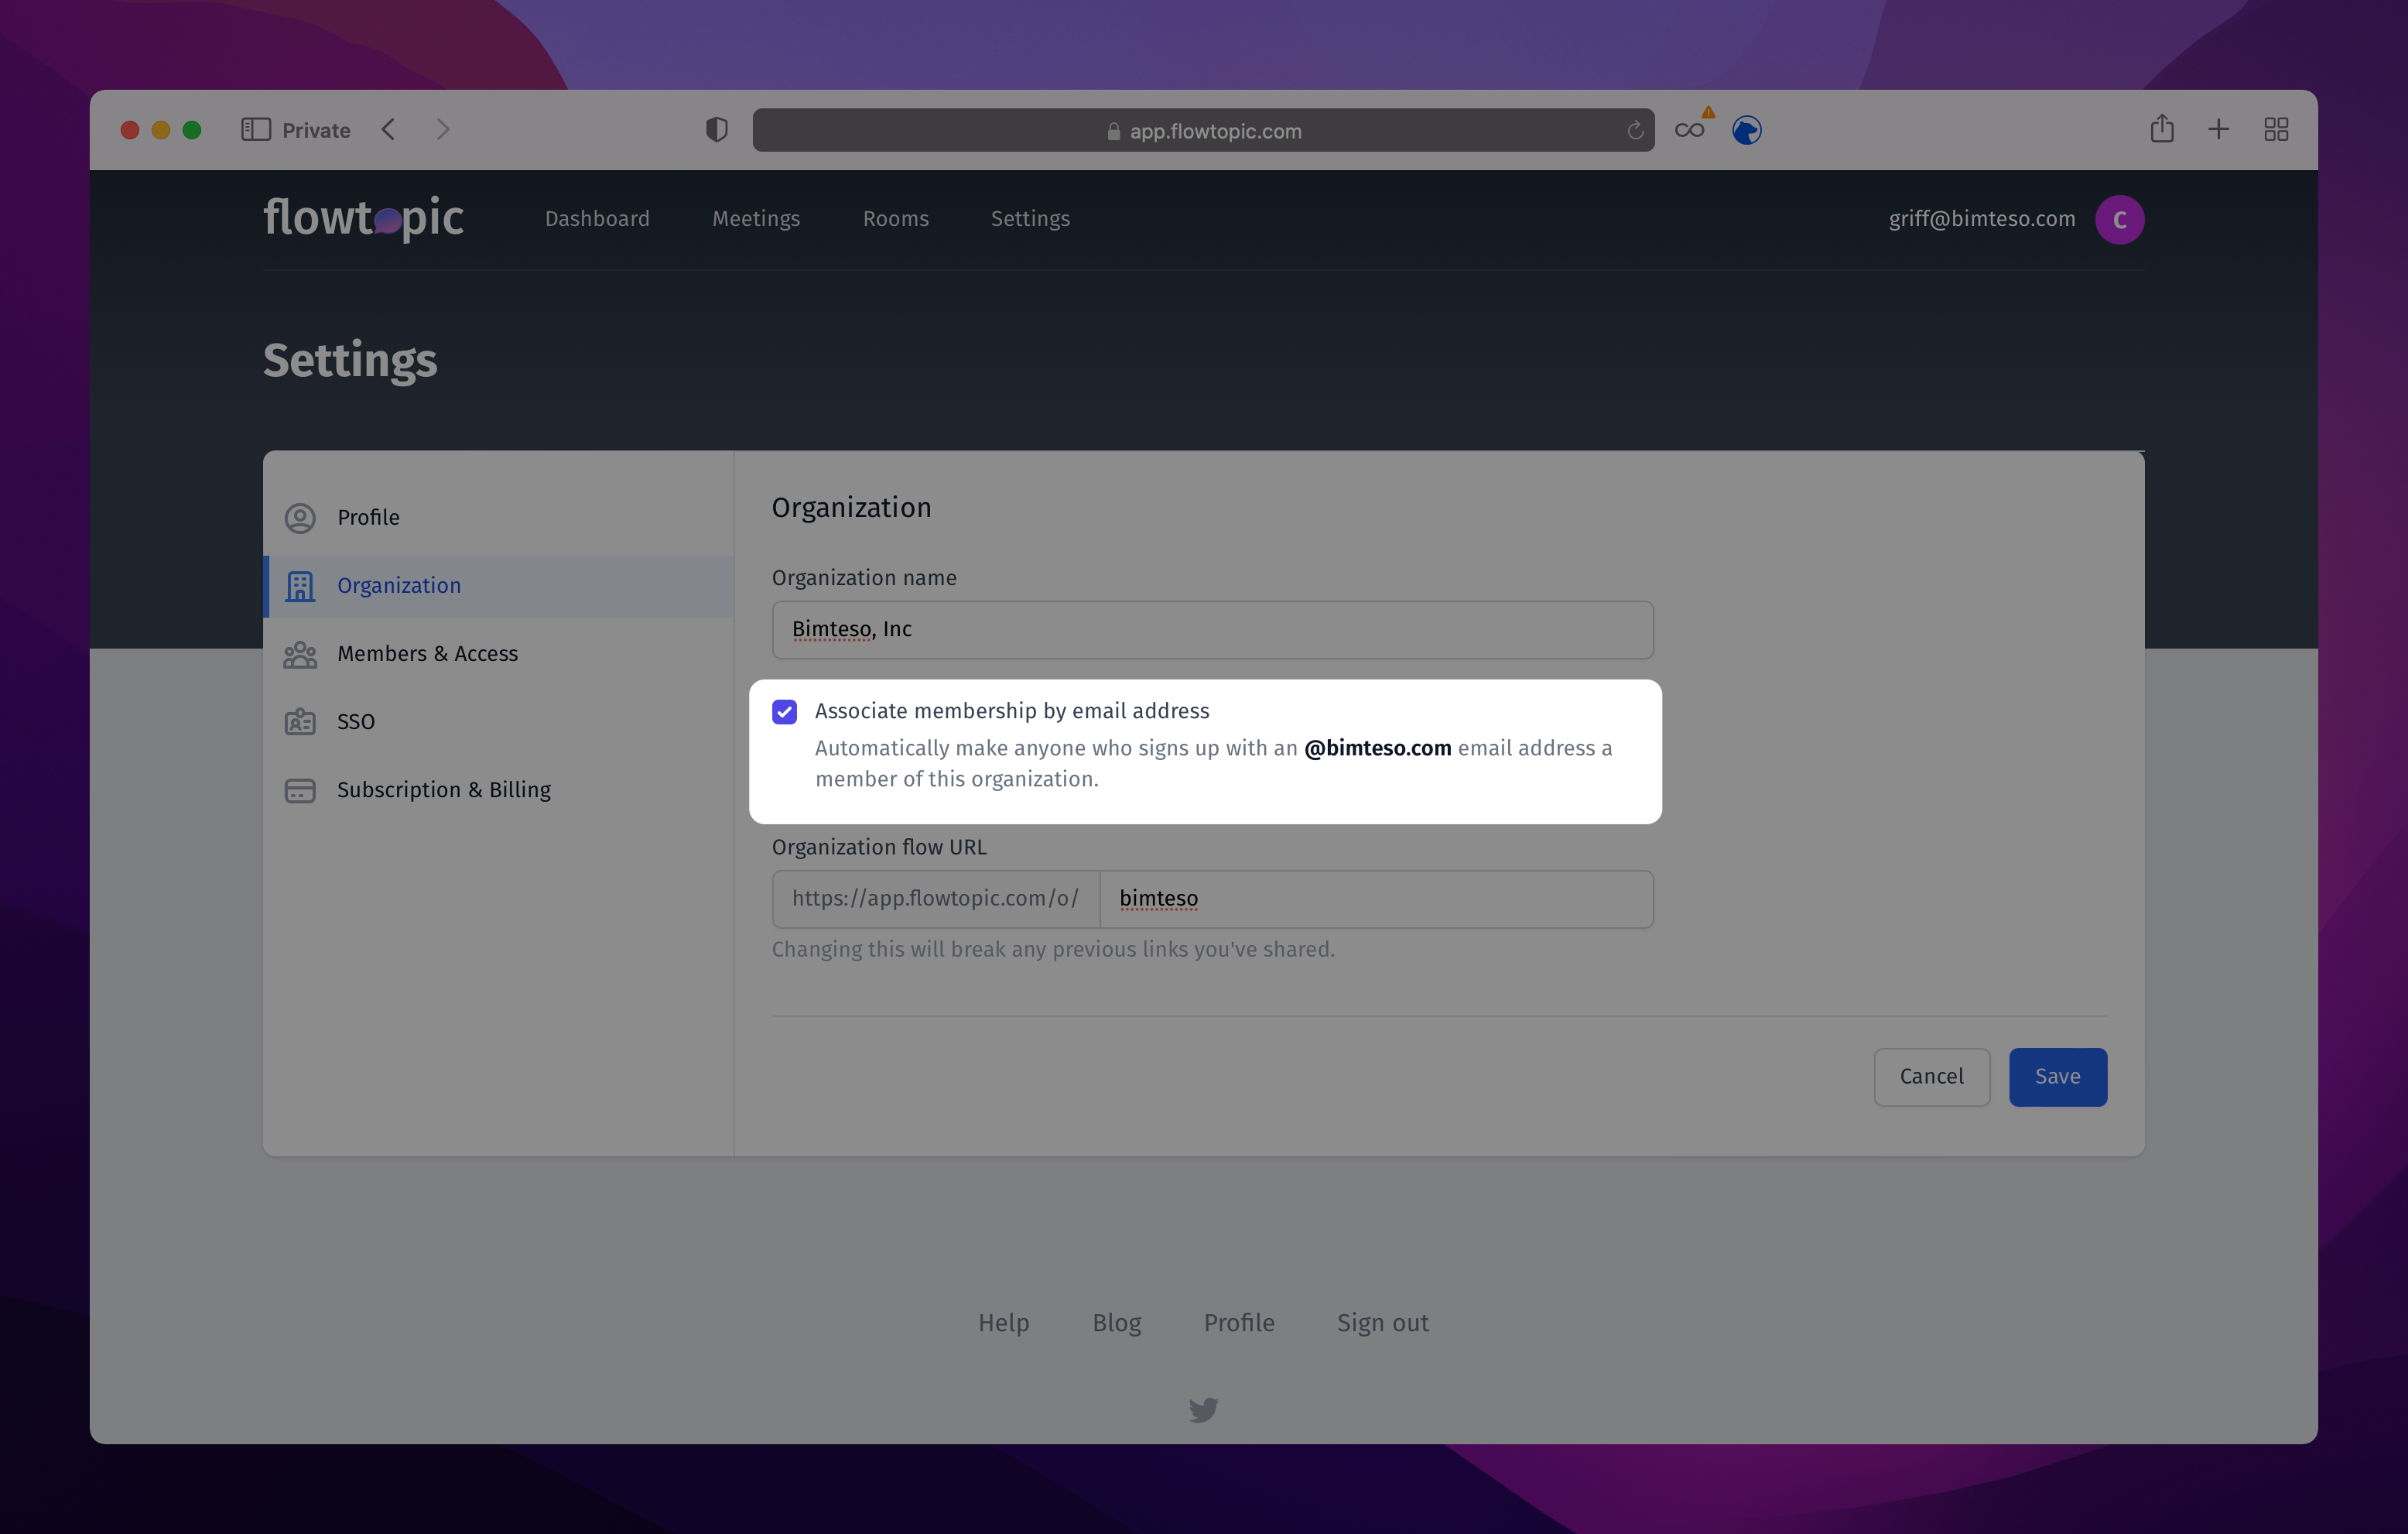Viewport: 2408px width, 1534px height.
Task: Open the Profile settings icon in sidebar
Action: pyautogui.click(x=300, y=518)
